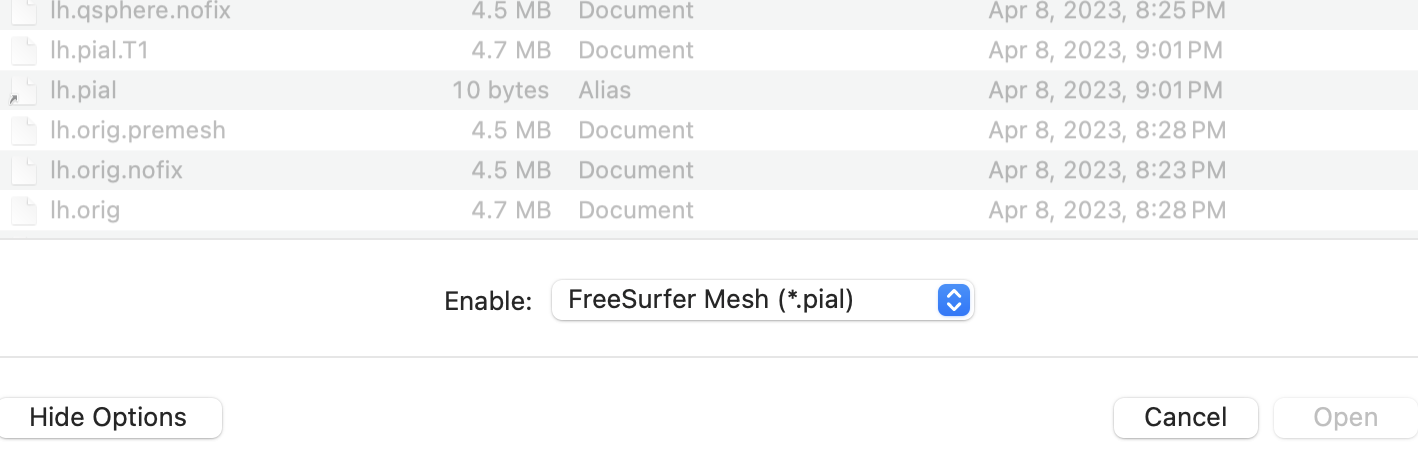Select the lh.orig.nofix file name
Viewport: 1418px width, 466px height.
(x=116, y=171)
